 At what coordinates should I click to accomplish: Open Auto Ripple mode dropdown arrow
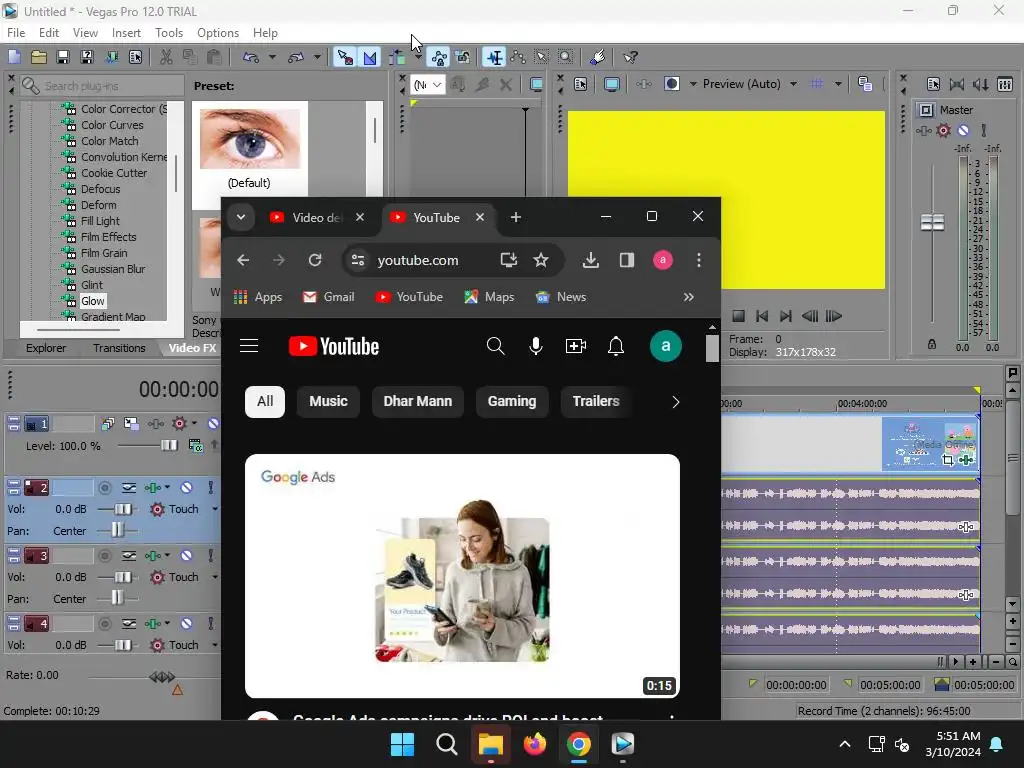point(417,57)
